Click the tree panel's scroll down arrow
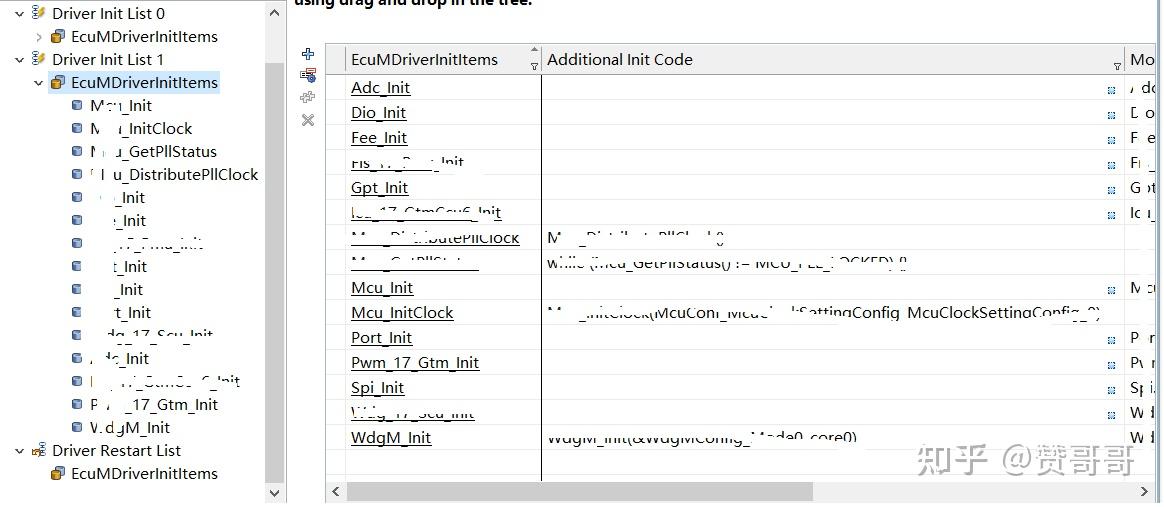 (275, 493)
